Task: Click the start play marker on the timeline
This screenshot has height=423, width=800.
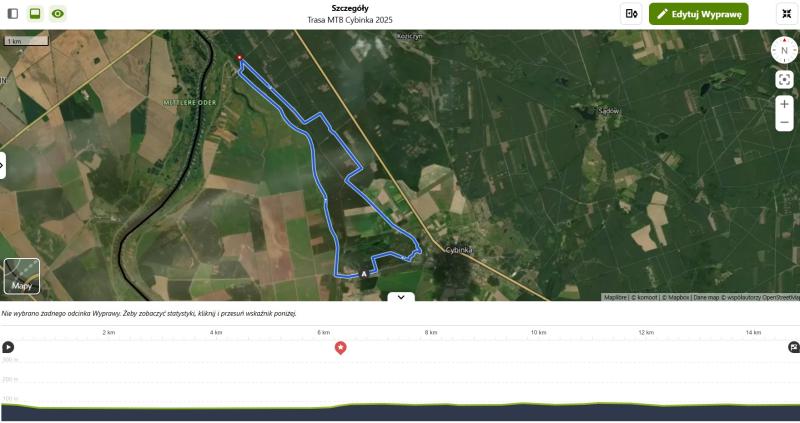Action: pos(8,347)
